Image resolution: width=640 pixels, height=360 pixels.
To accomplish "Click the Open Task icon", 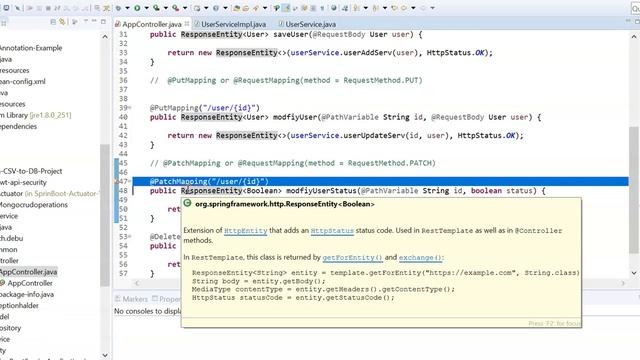I will [246, 8].
